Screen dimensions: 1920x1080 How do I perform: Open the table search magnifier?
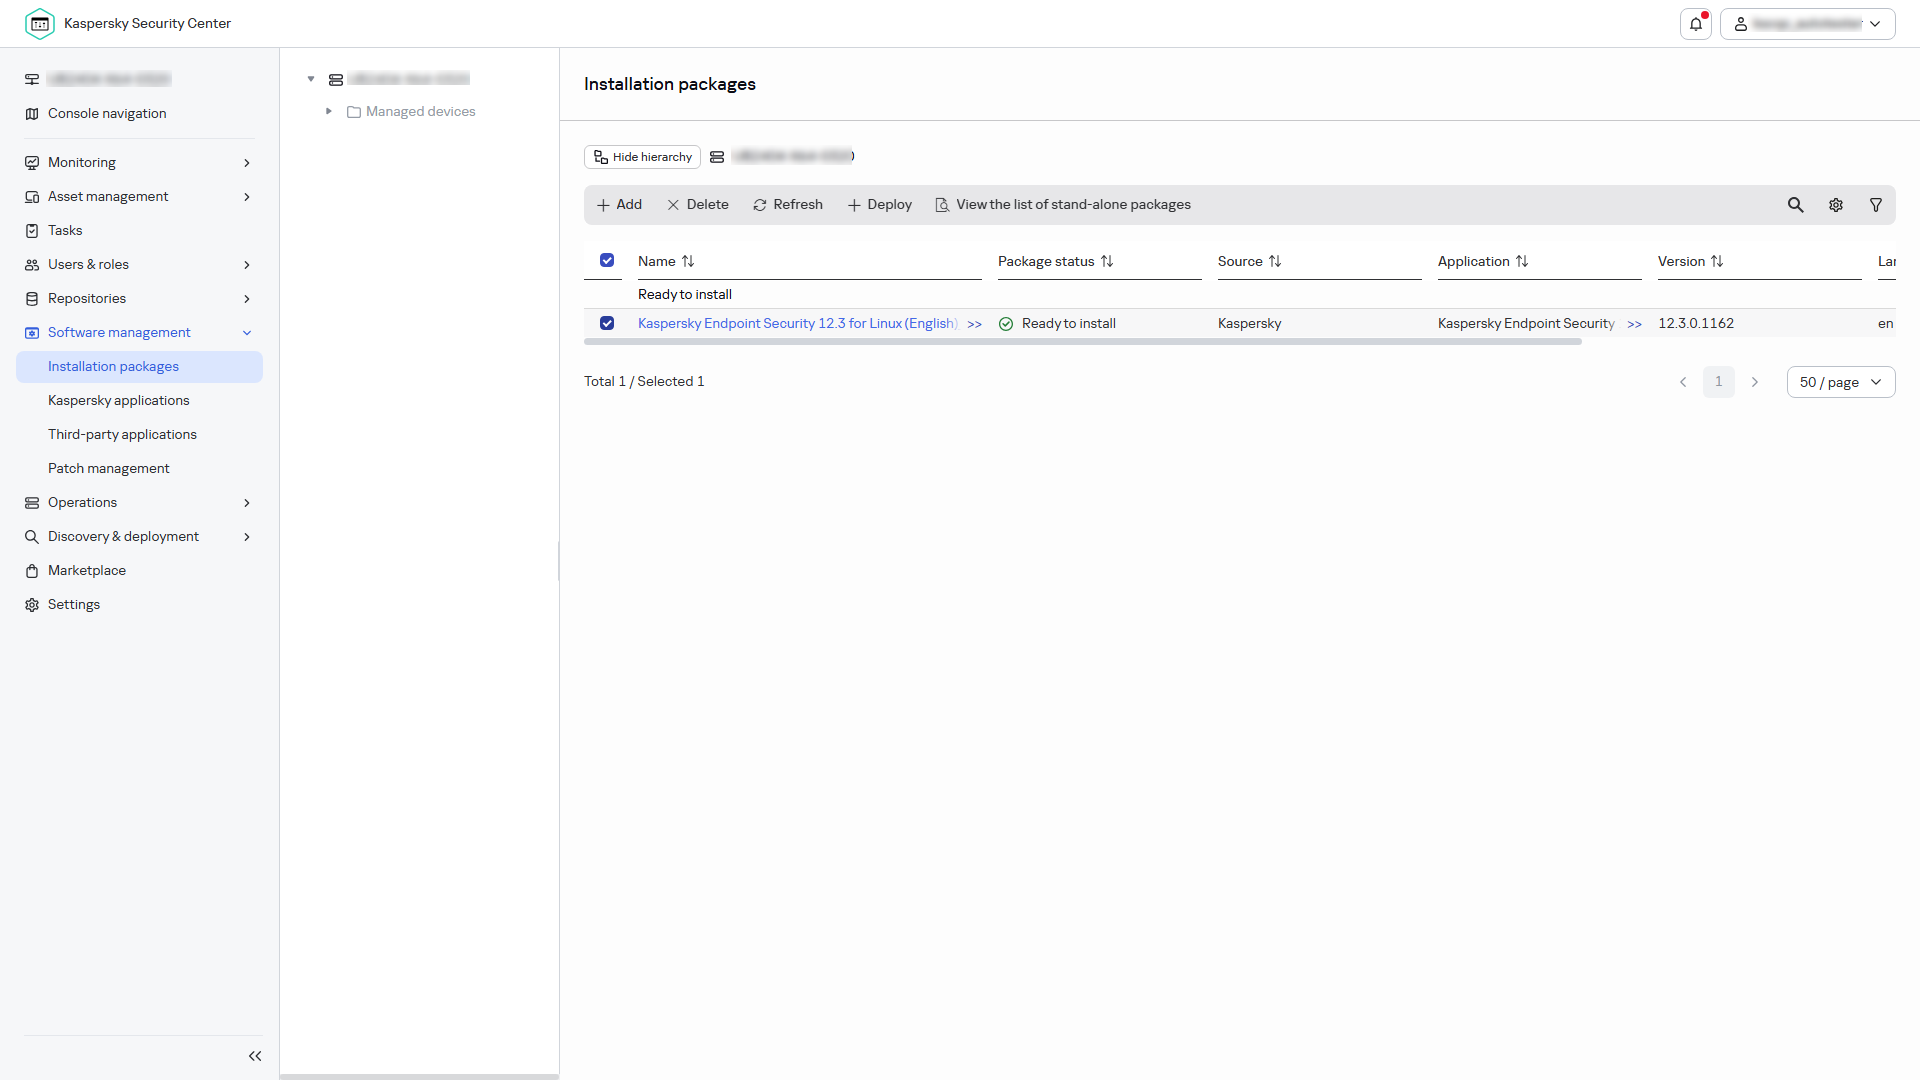[x=1796, y=205]
